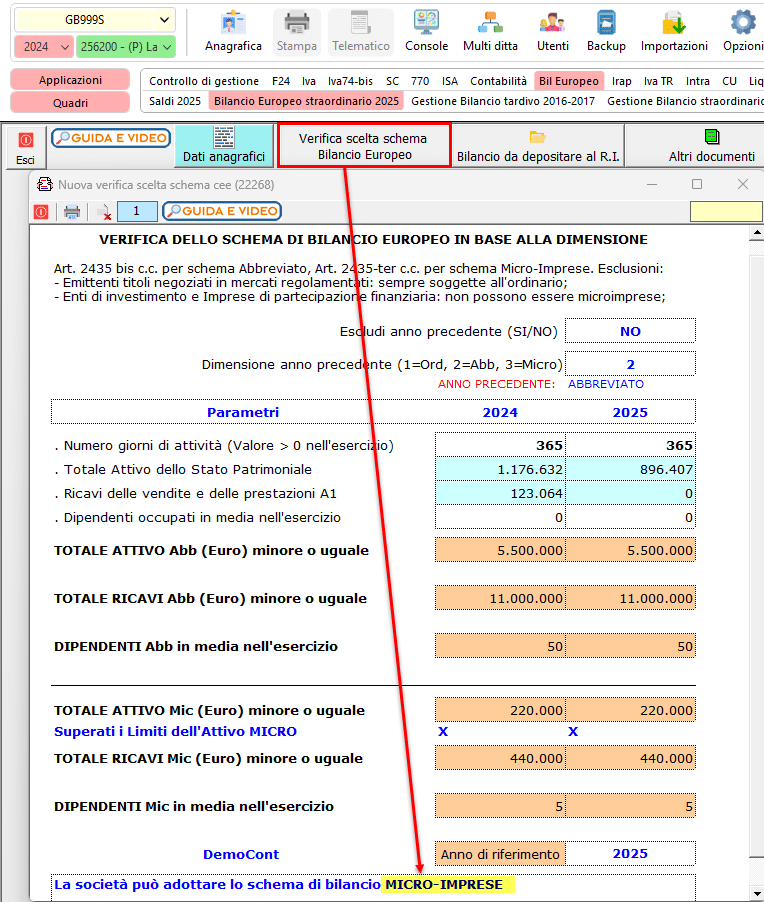764x902 pixels.
Task: Open the Iva74-bis menu
Action: [350, 81]
